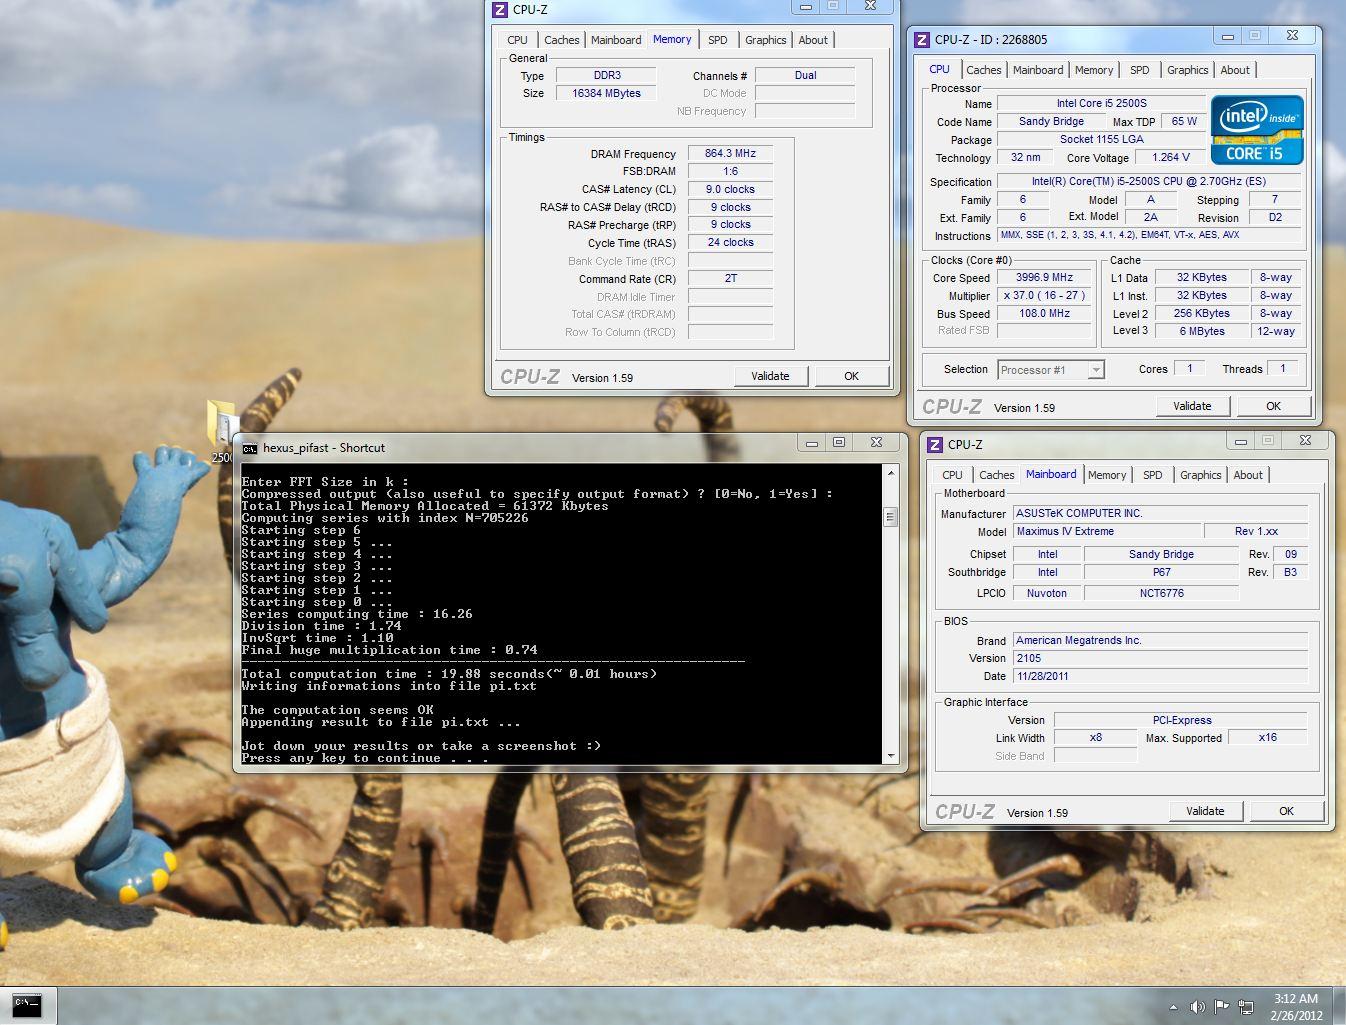Open Caches tab in the Mainboard window
The image size is (1346, 1025).
[996, 475]
